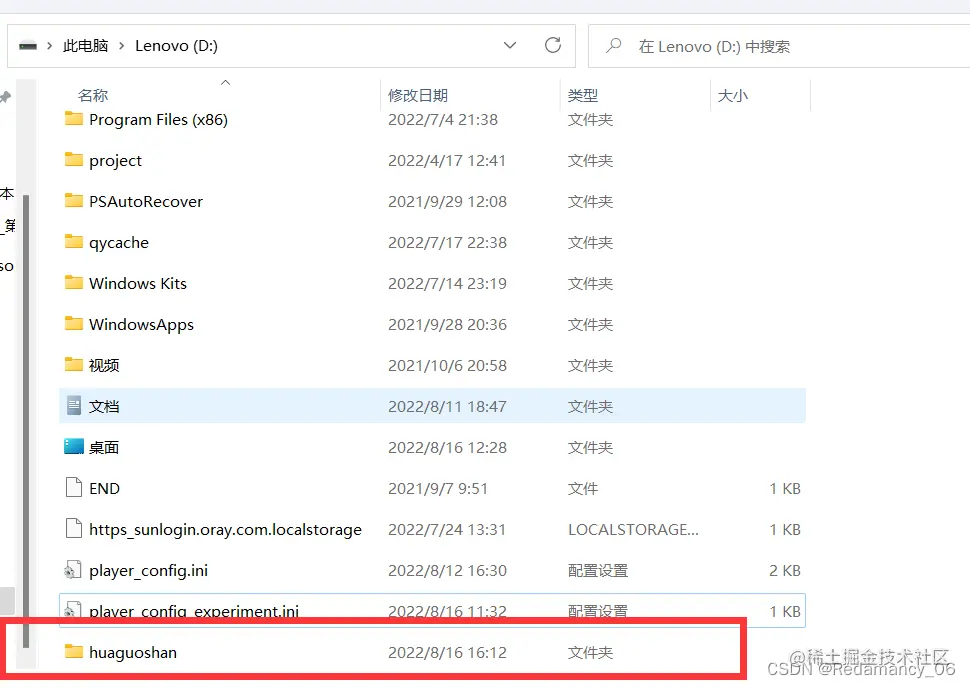The width and height of the screenshot is (970, 688).
Task: Click the date 2022/8/16 16:12
Action: coord(447,652)
